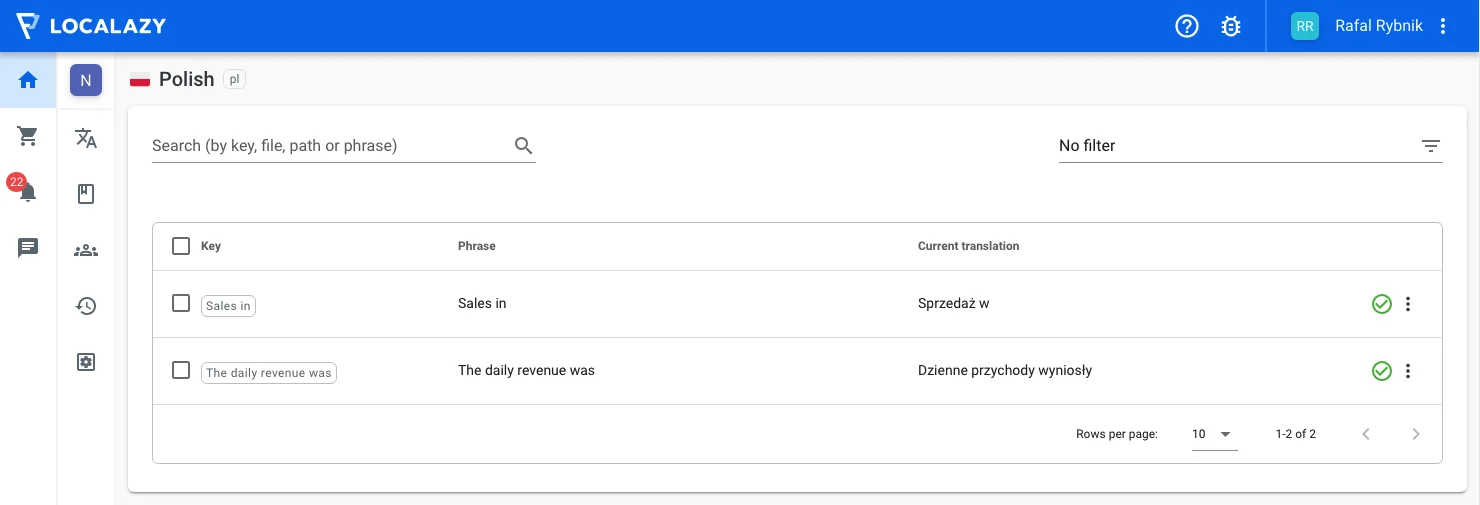This screenshot has height=505, width=1480.
Task: Click the Polish language heading
Action: pyautogui.click(x=187, y=79)
